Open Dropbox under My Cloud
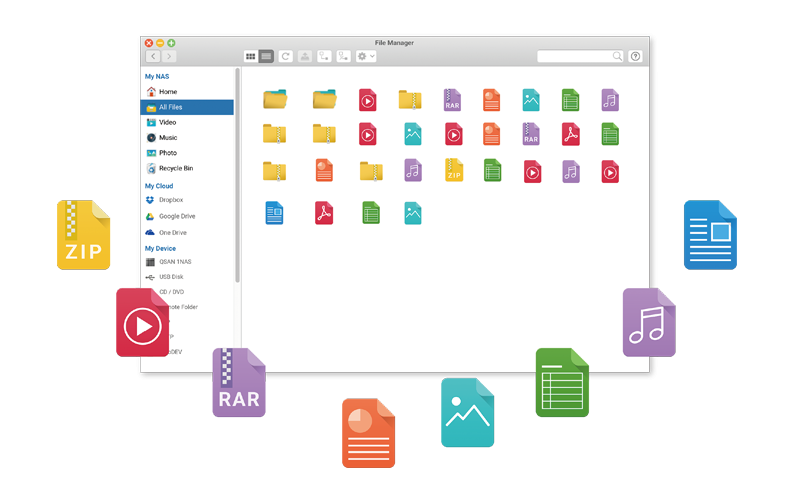 171,201
